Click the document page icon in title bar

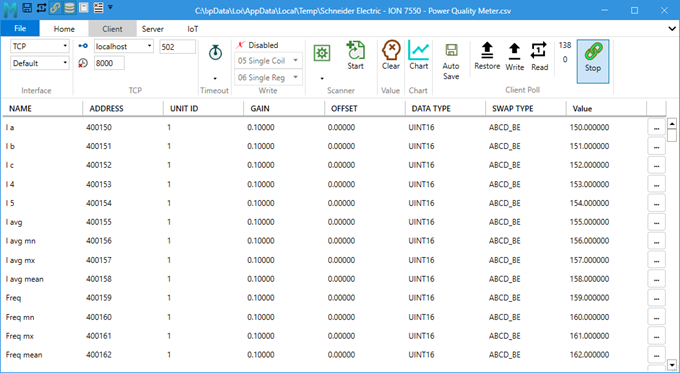tap(84, 7)
